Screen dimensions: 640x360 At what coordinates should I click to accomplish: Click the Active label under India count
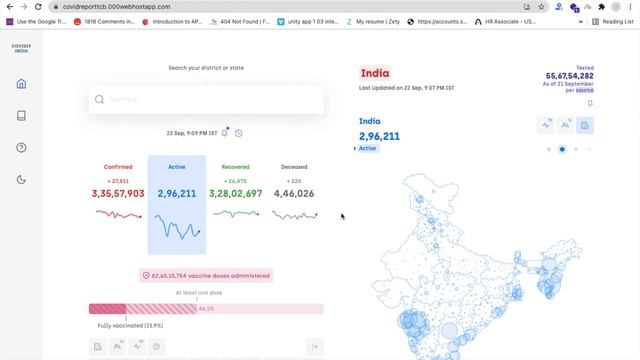(367, 149)
